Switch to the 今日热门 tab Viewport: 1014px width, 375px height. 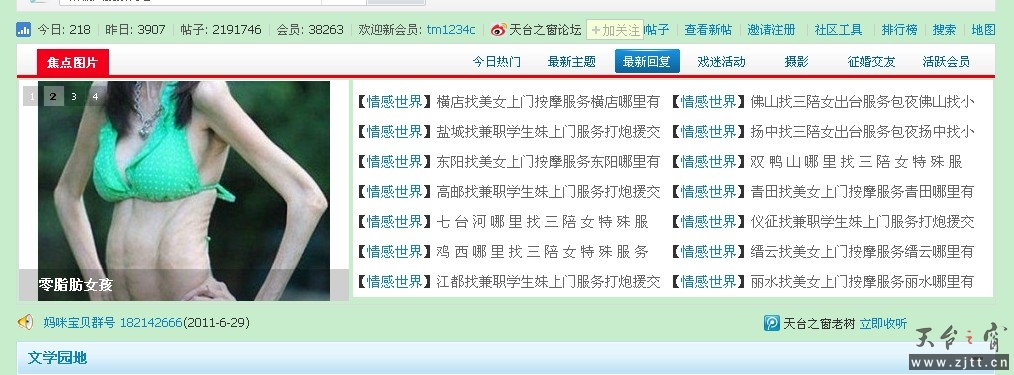pyautogui.click(x=497, y=61)
